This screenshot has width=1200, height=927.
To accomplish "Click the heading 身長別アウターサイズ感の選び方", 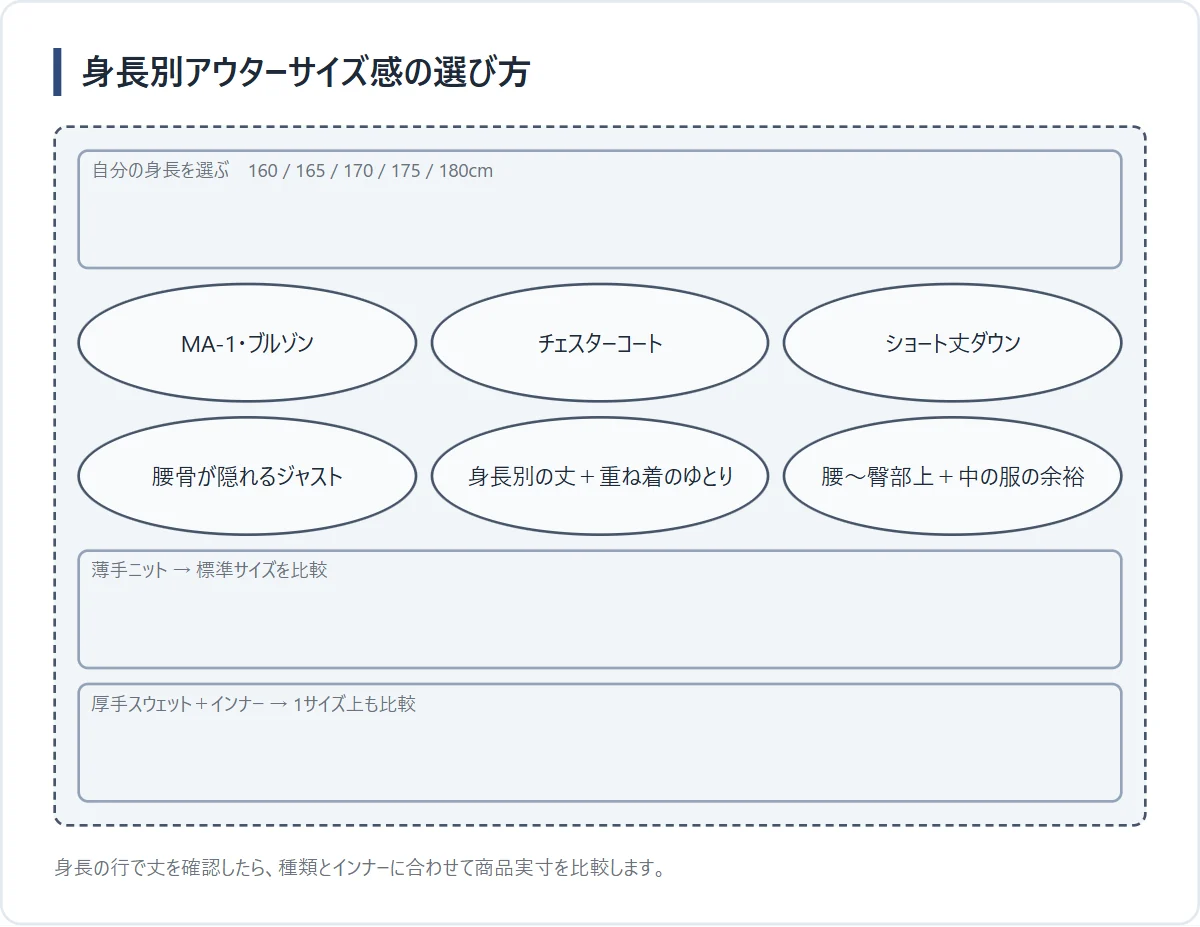I will pos(305,72).
